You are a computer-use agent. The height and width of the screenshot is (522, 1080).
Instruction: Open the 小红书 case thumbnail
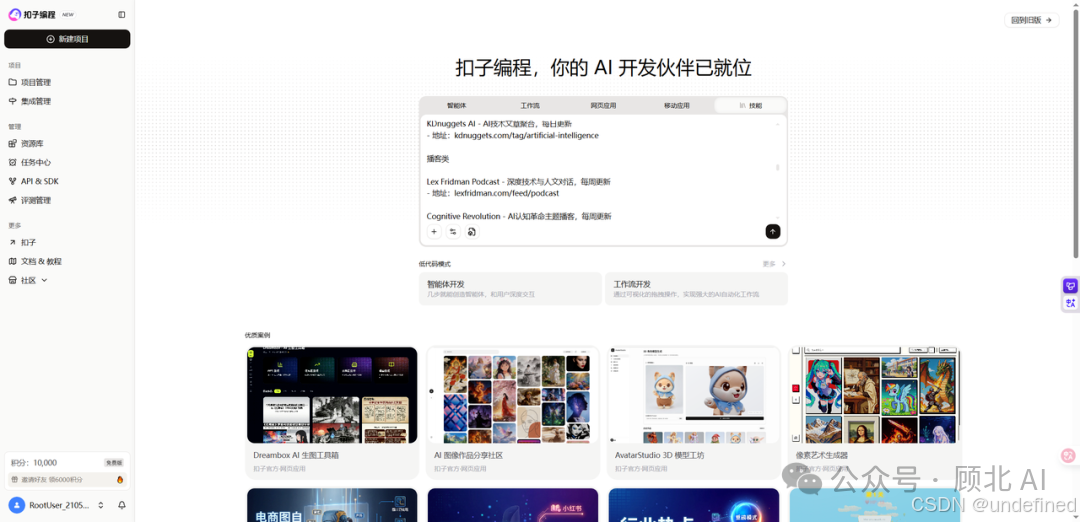512,505
